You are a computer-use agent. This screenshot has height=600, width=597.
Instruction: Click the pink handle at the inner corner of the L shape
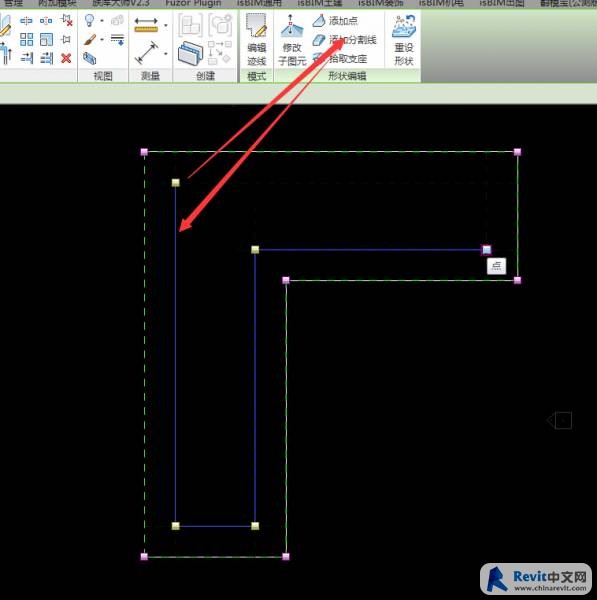click(286, 280)
